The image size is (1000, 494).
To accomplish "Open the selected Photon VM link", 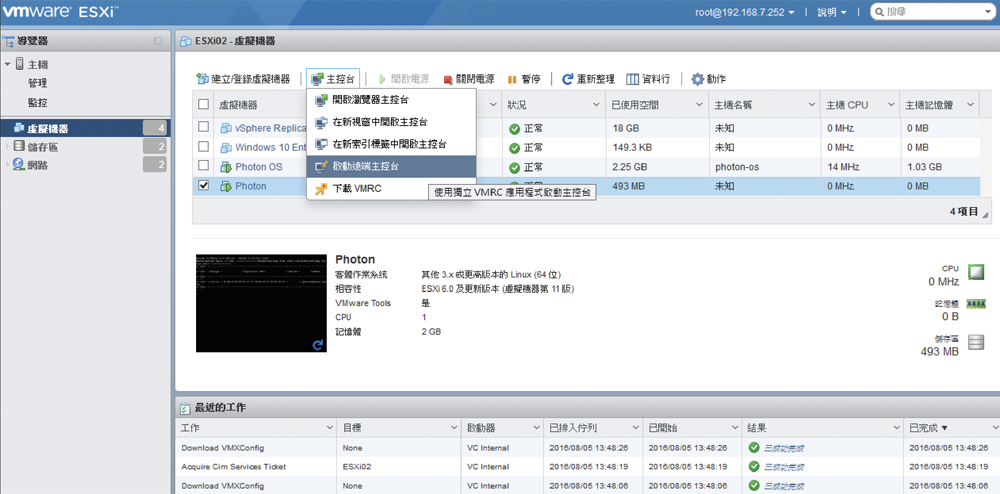I will 251,186.
